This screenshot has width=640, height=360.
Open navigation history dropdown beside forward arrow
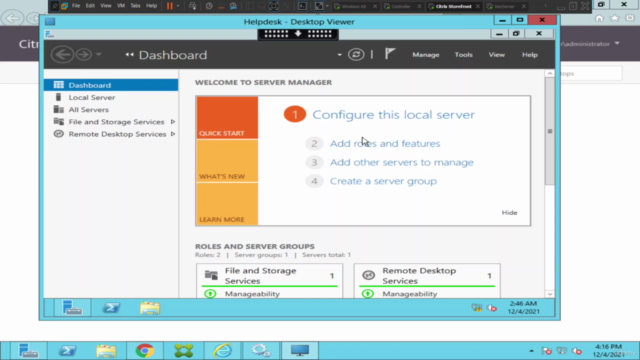pos(98,54)
